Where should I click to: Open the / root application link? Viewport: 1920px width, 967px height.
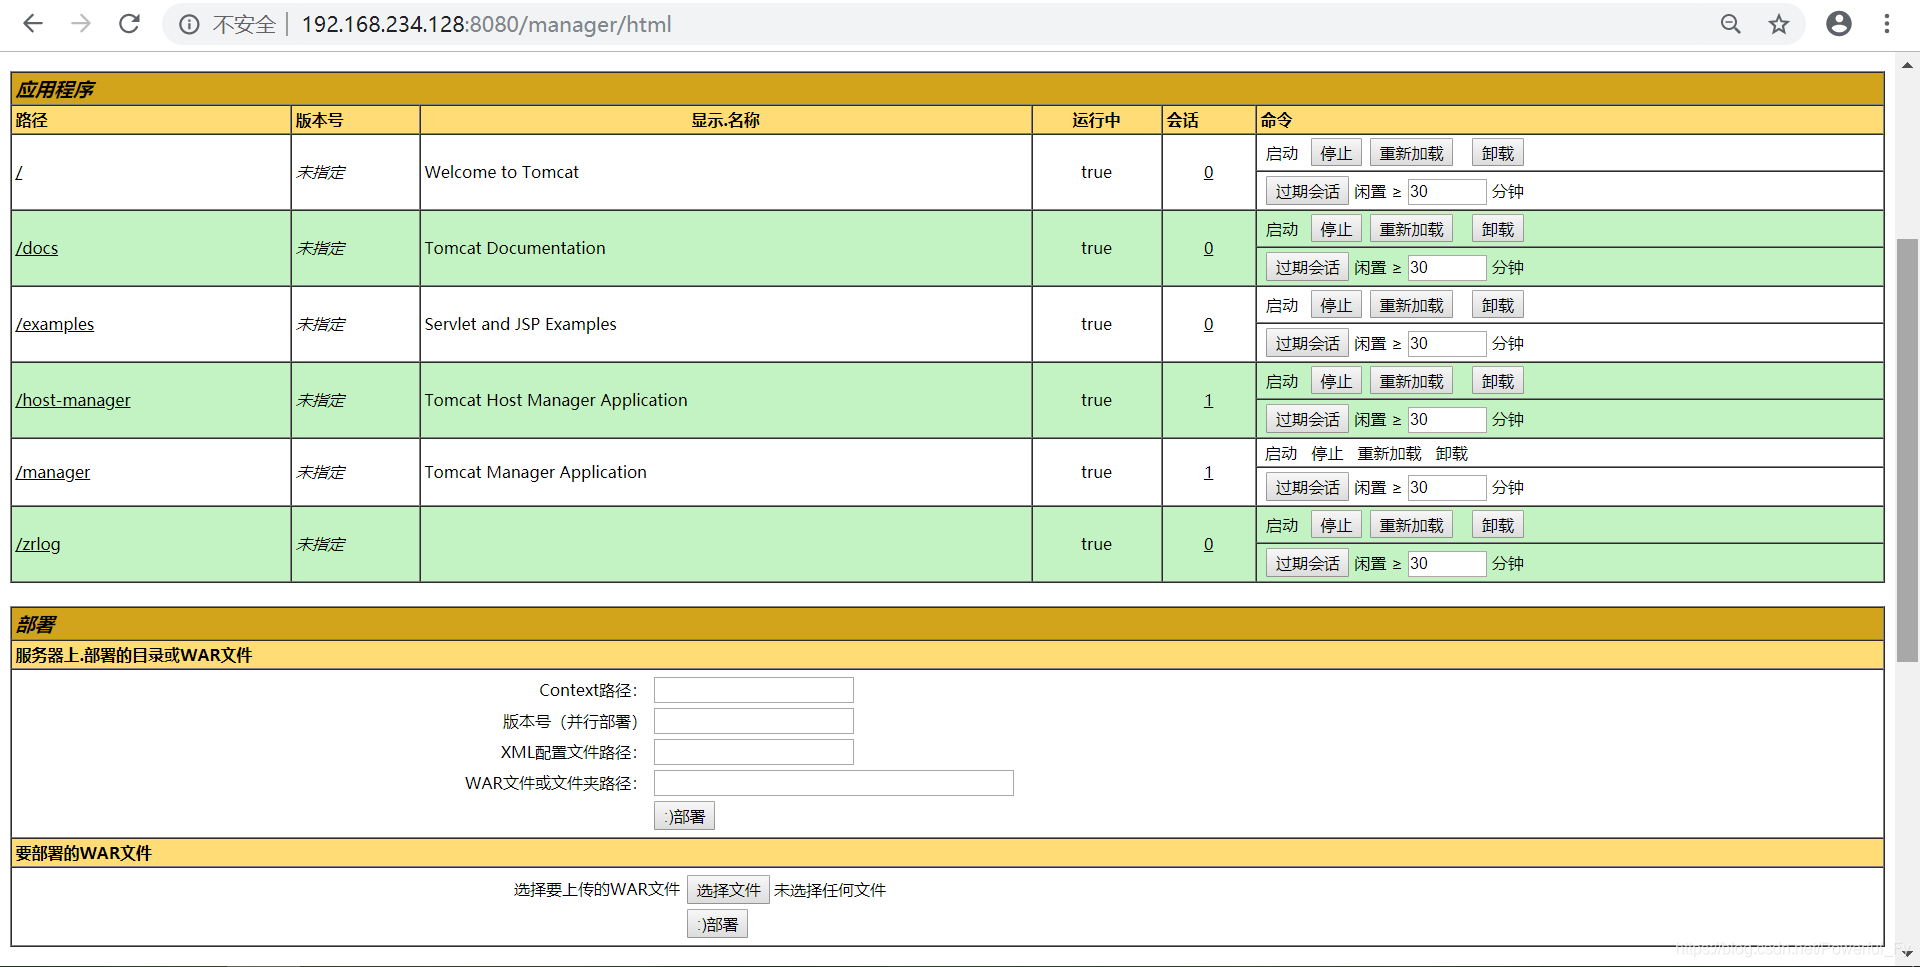pyautogui.click(x=19, y=172)
